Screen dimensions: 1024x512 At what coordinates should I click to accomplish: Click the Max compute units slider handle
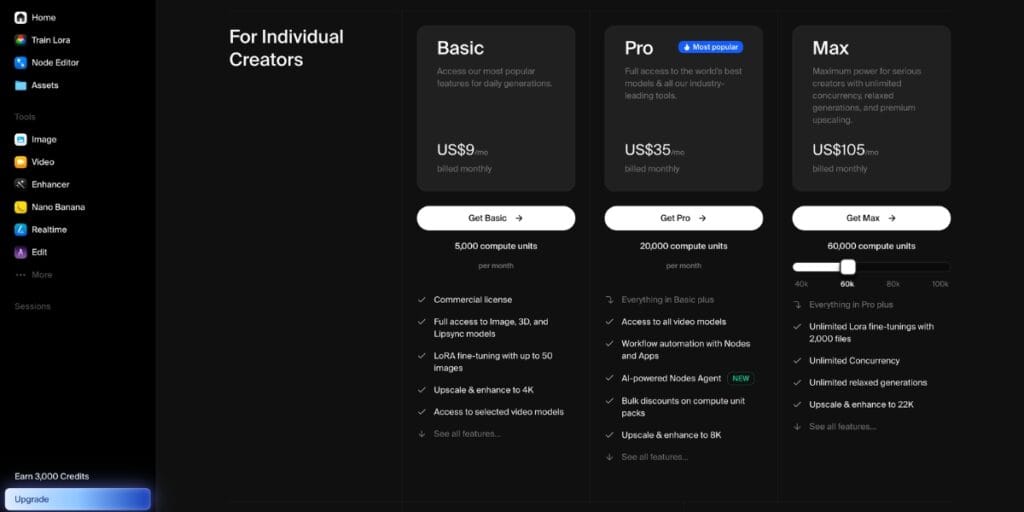pos(848,267)
